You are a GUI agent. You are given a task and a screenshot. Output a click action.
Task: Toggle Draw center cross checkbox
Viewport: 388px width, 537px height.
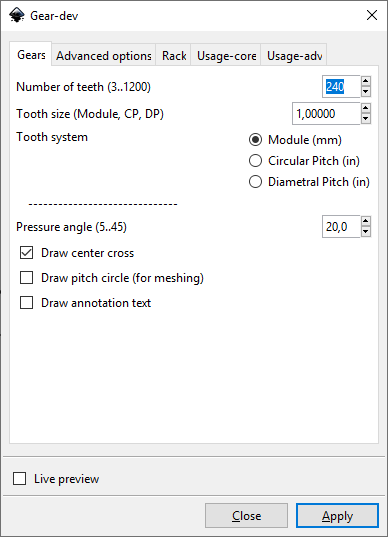click(x=26, y=253)
